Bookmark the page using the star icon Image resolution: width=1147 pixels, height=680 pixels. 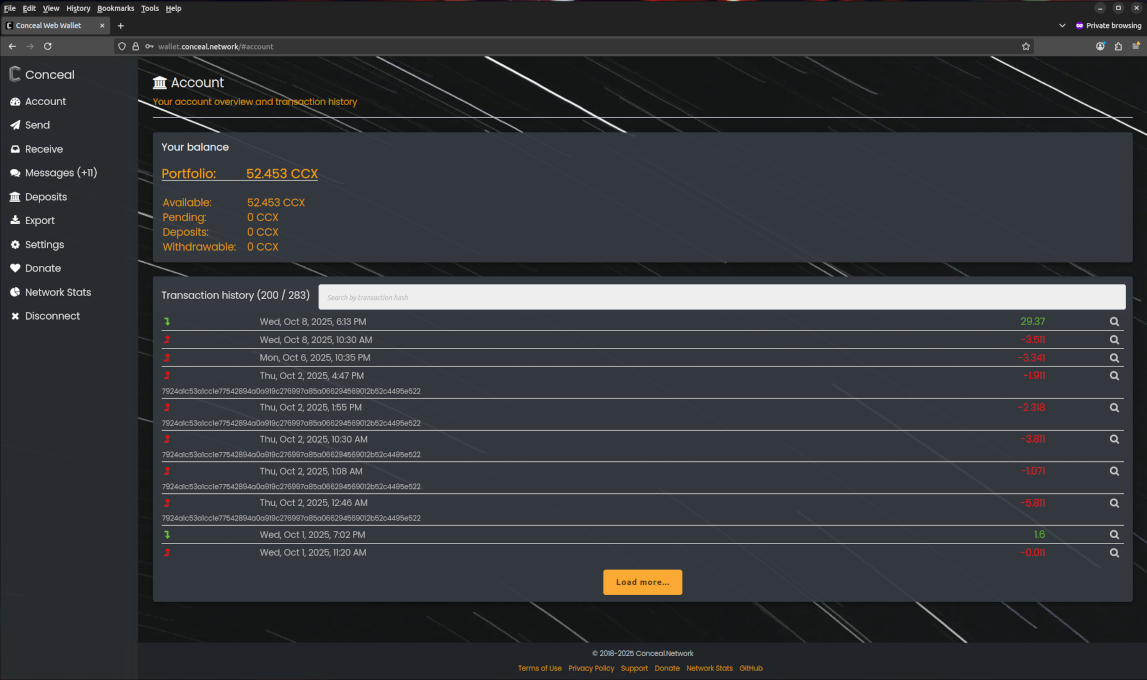[1026, 46]
